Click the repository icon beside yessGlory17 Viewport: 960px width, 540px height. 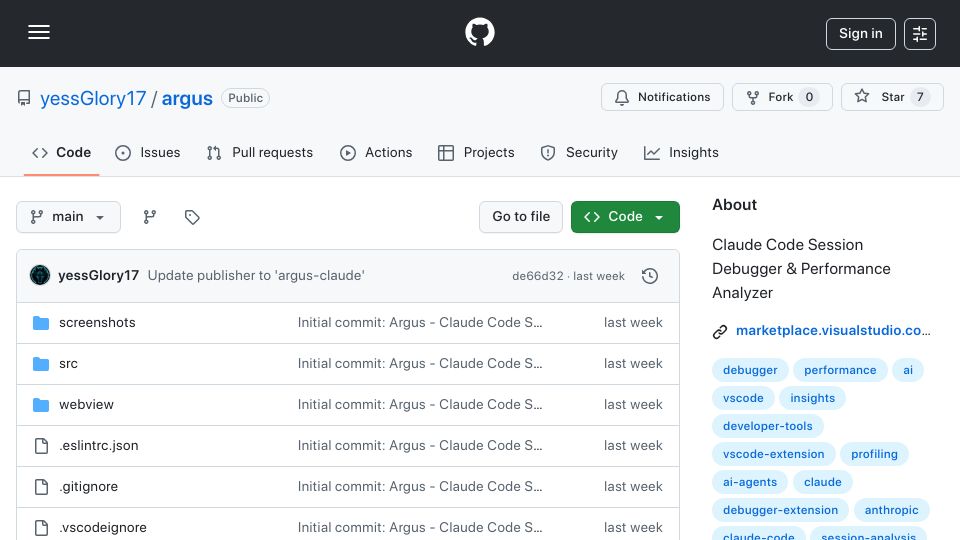point(24,98)
